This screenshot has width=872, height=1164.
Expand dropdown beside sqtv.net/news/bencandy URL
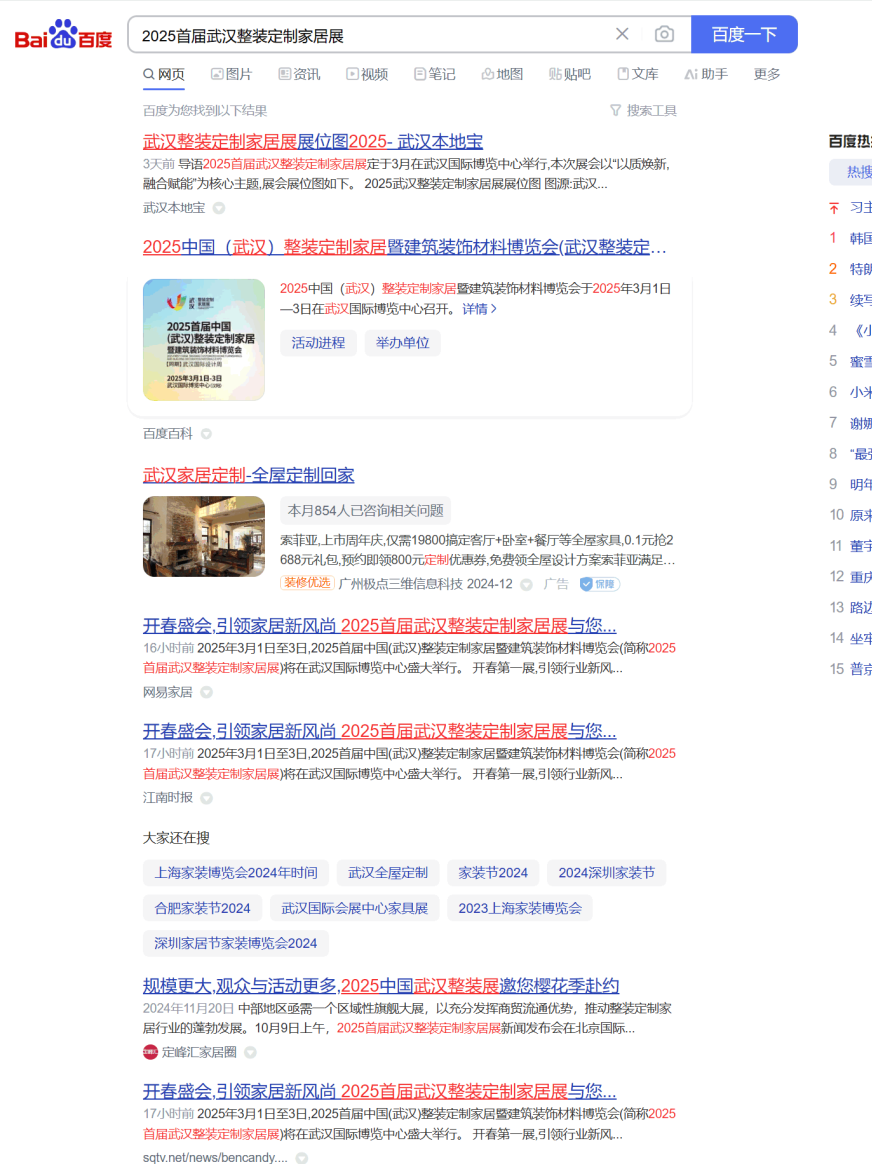coord(301,1158)
